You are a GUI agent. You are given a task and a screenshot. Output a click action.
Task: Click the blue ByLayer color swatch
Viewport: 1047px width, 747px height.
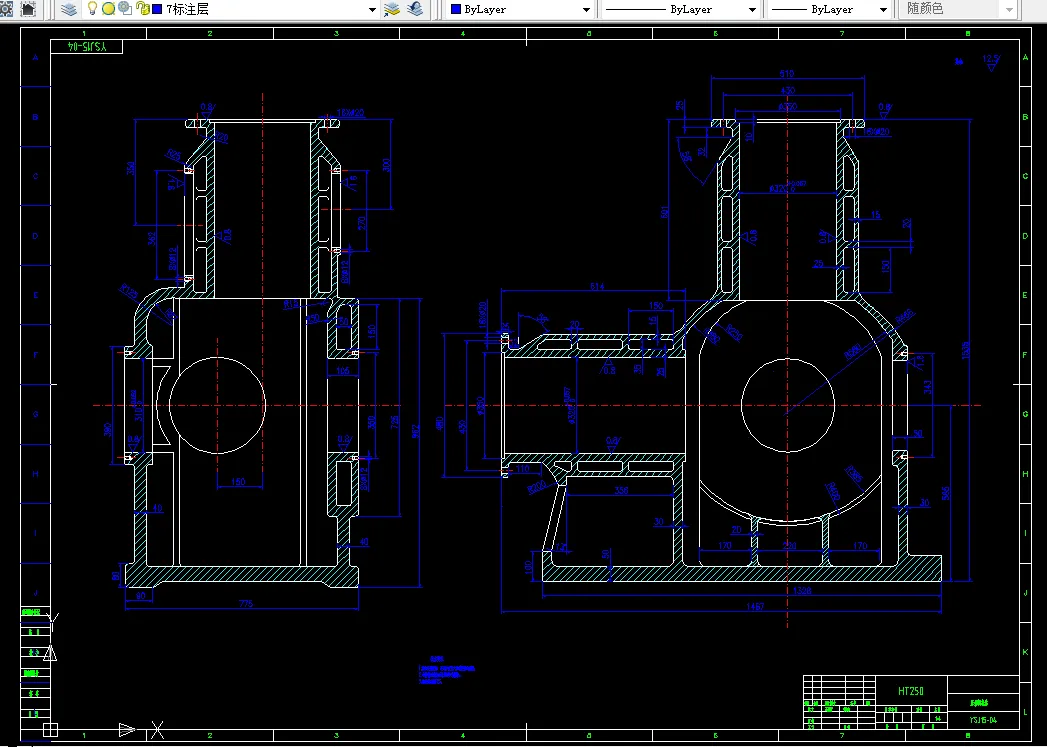456,9
